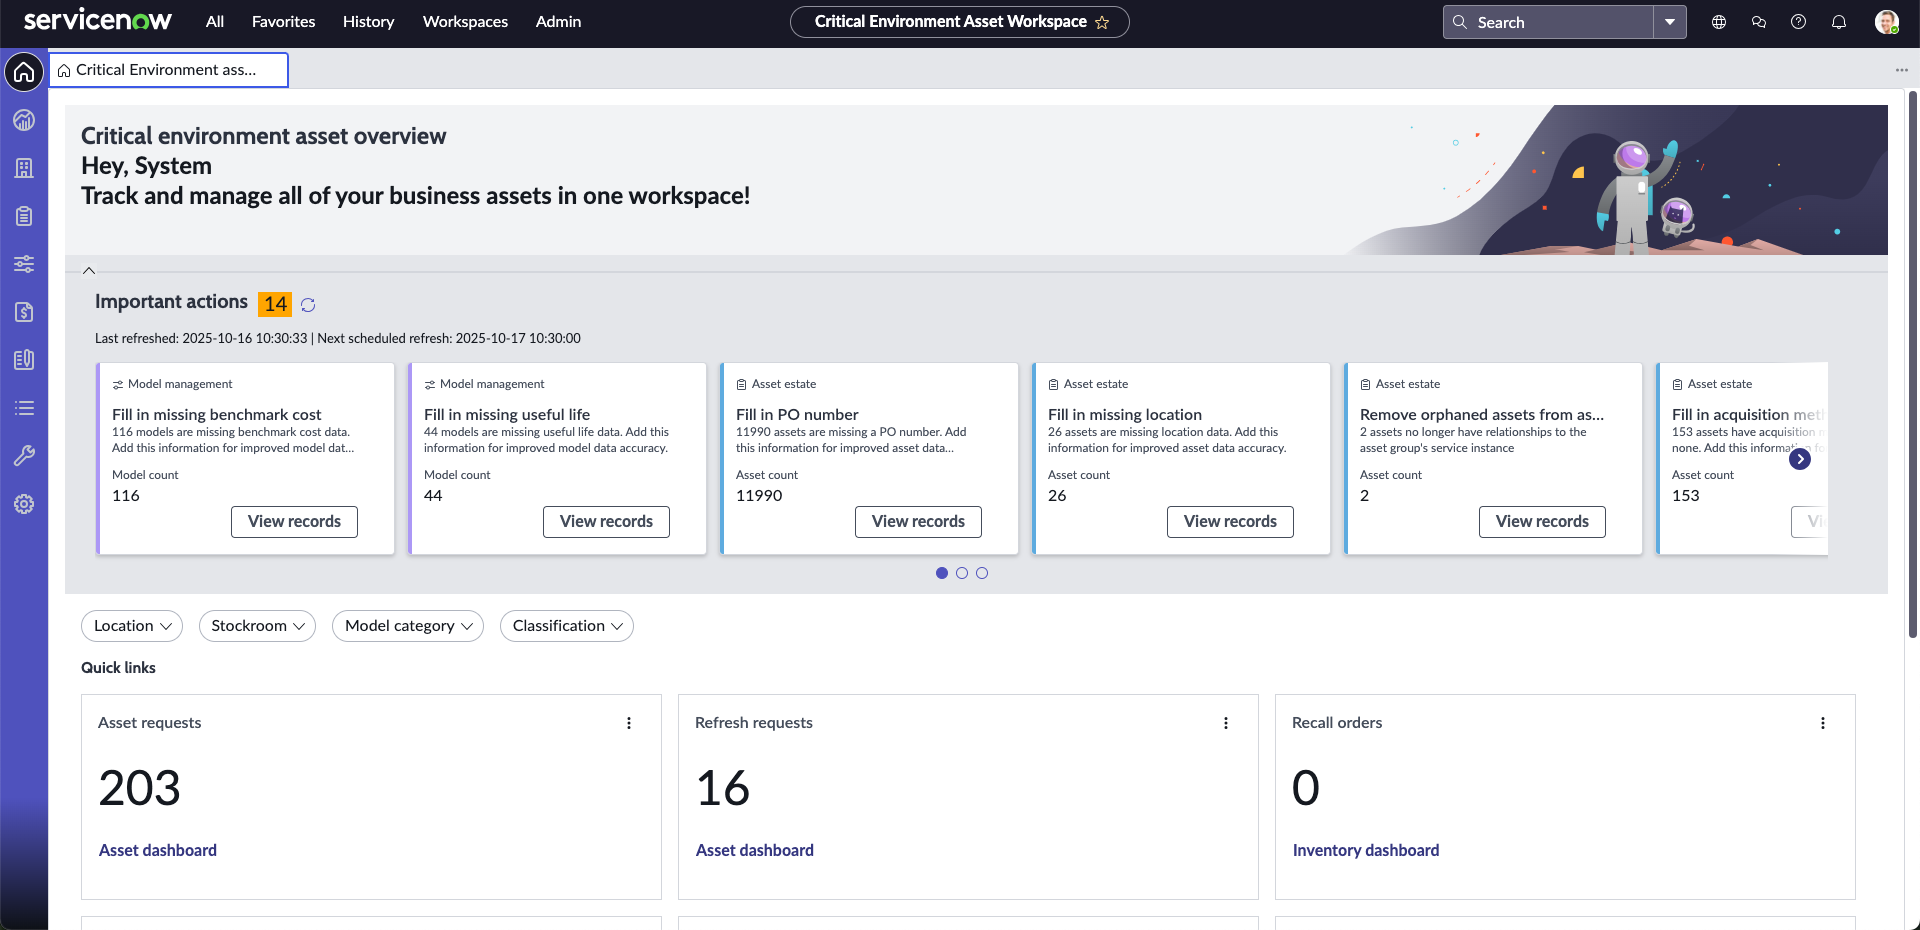Open Refresh requests card options menu
1920x930 pixels.
click(1226, 723)
